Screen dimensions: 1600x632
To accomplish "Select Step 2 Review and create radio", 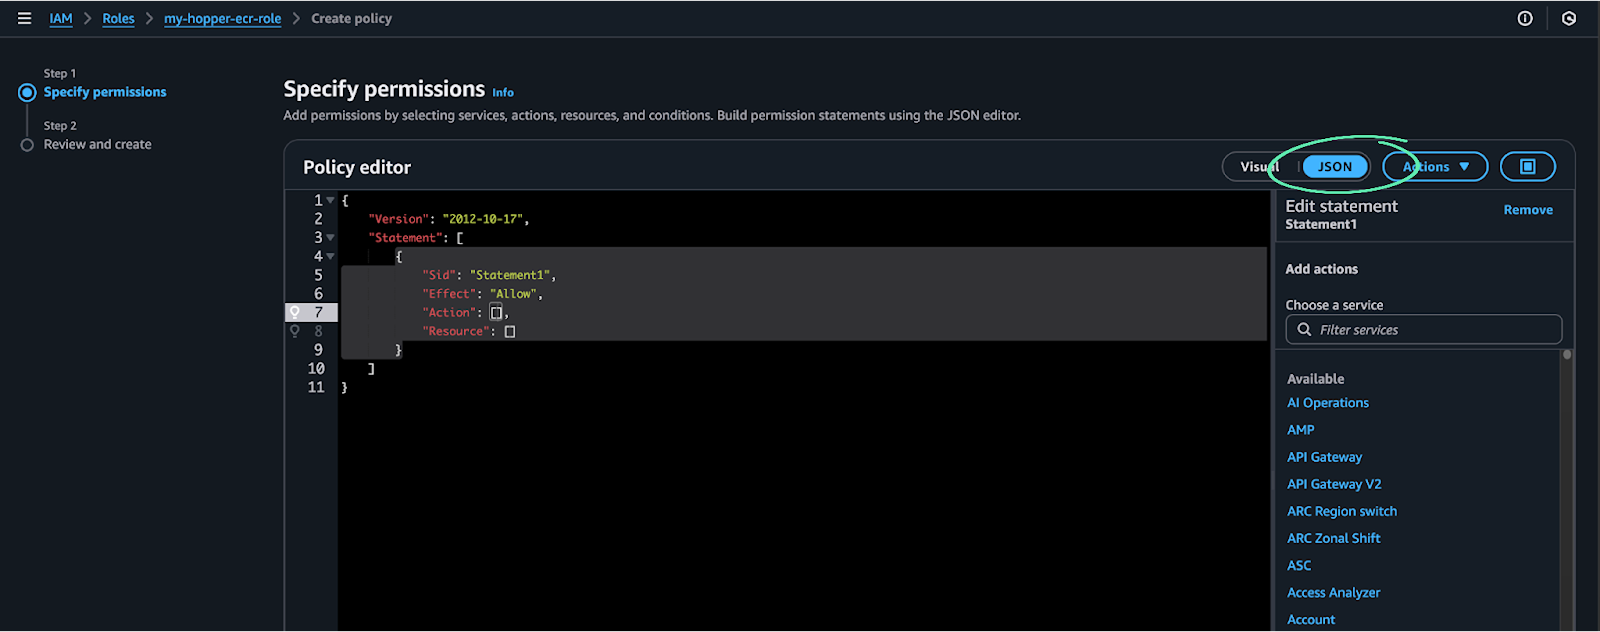I will pyautogui.click(x=27, y=145).
